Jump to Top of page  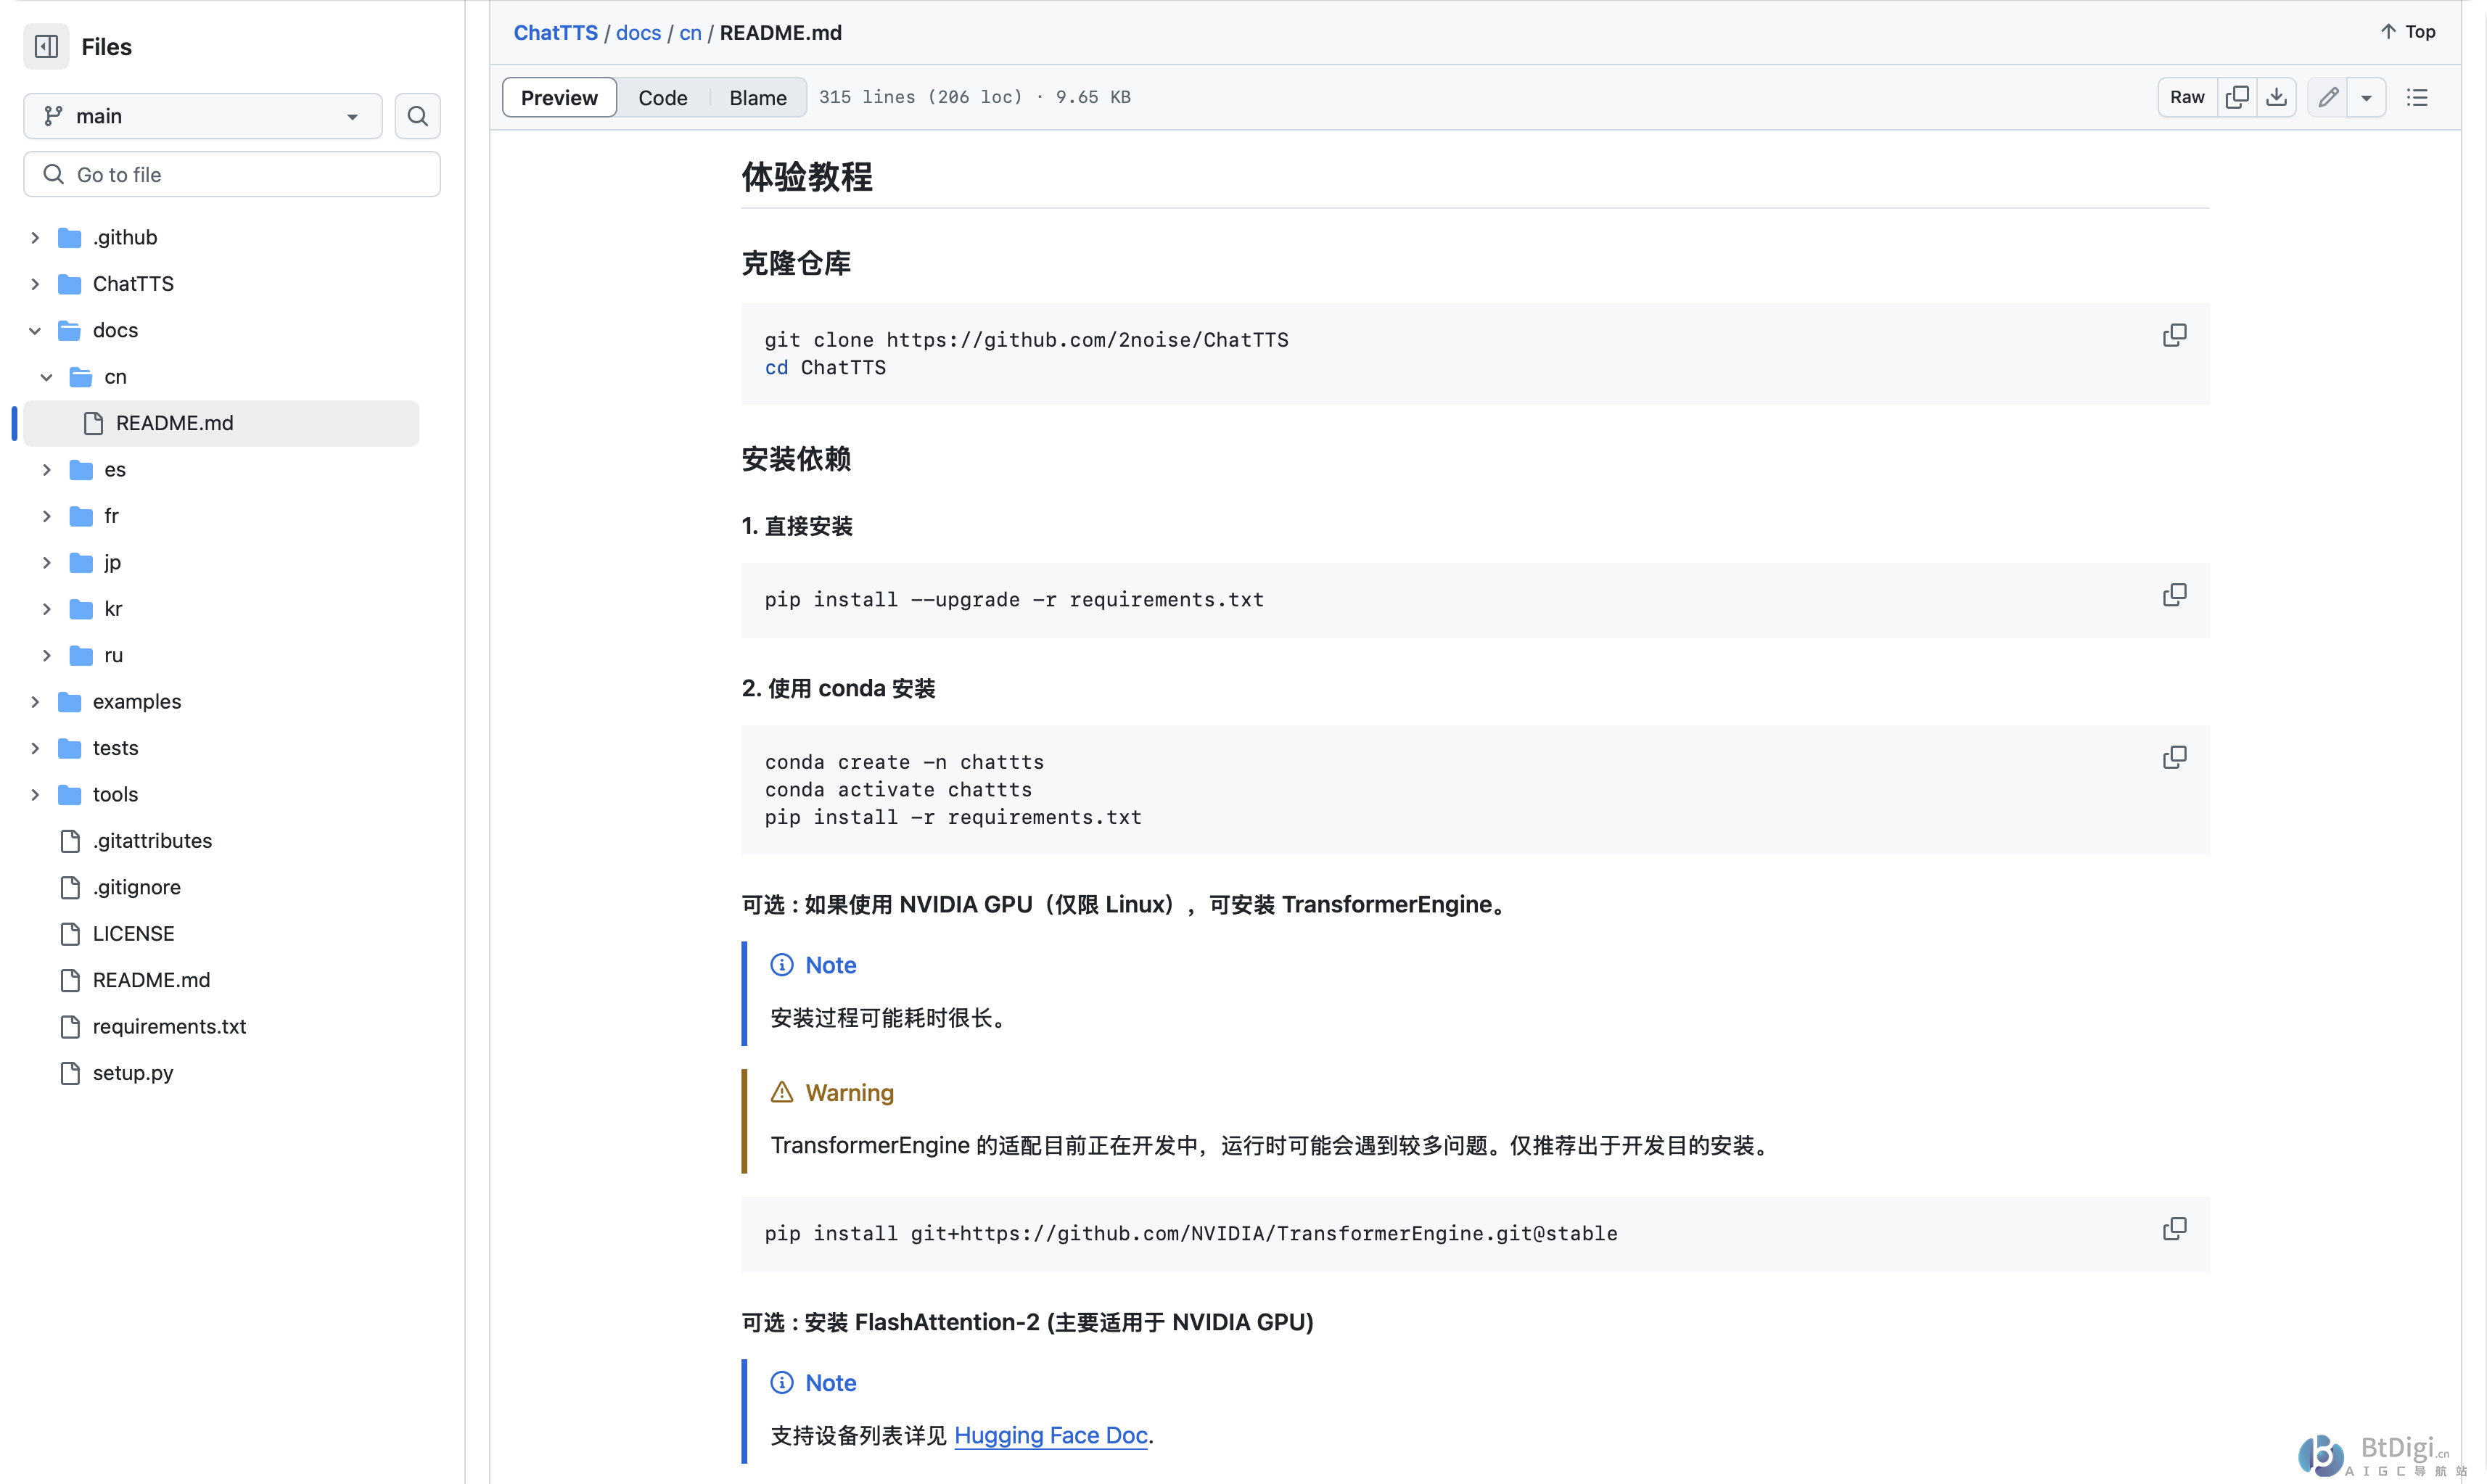[2408, 32]
